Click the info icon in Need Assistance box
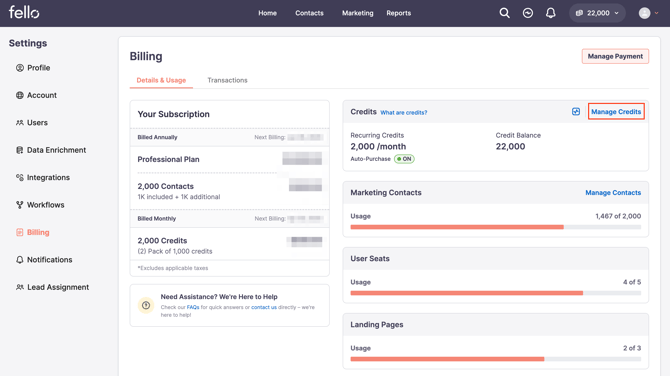 (146, 305)
